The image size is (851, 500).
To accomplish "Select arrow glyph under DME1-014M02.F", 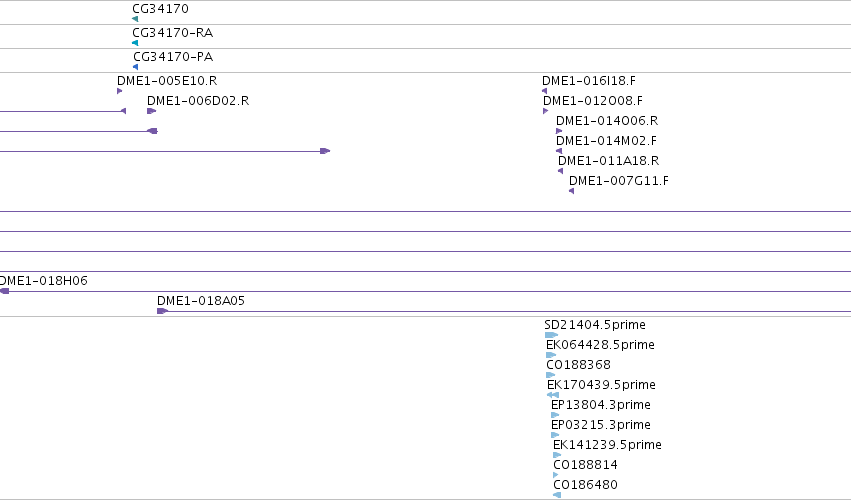I will 559,151.
